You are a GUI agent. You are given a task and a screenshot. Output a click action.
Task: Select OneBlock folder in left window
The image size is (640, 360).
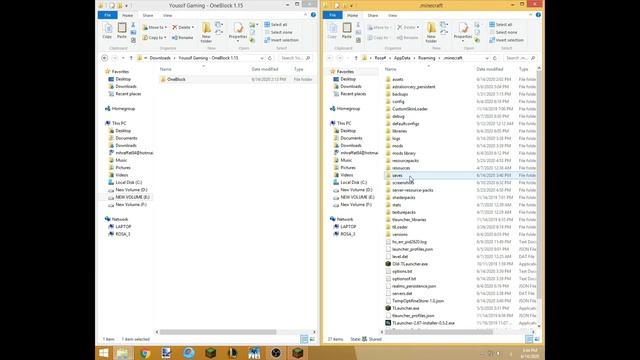point(176,79)
